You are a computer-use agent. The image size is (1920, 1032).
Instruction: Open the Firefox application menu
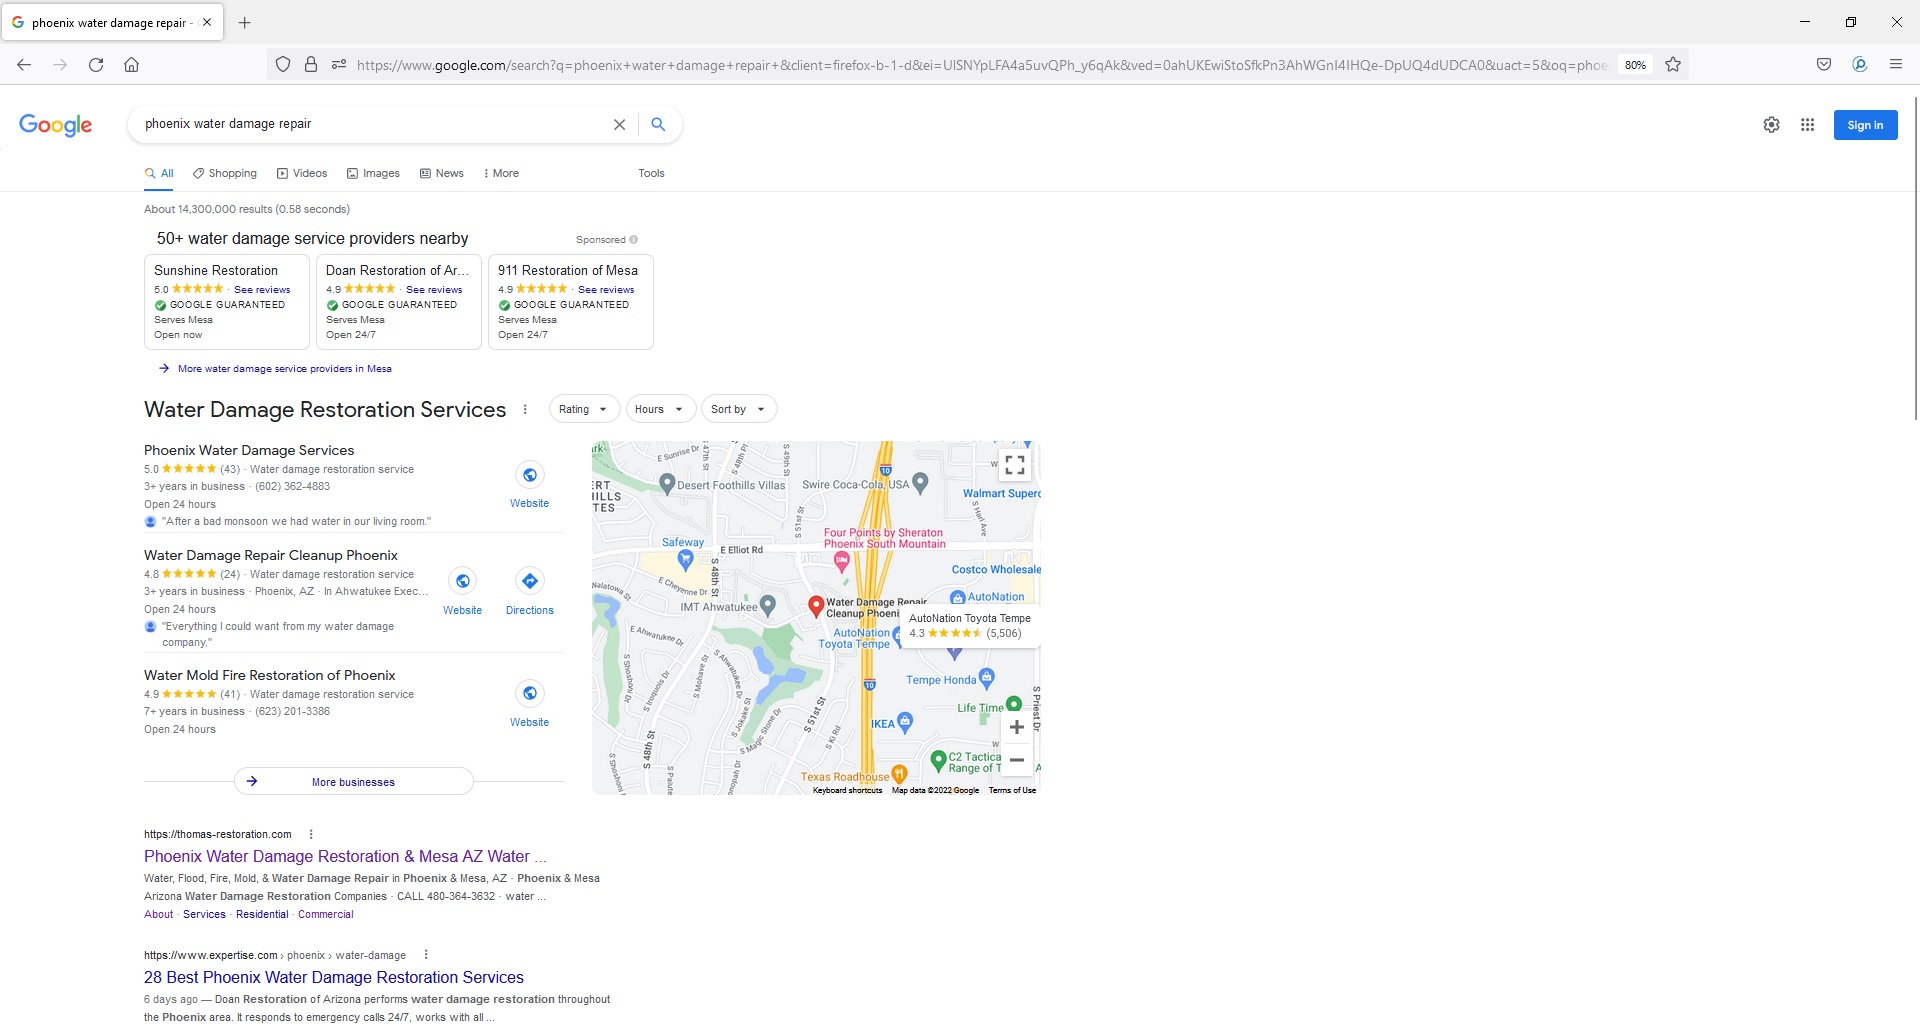coord(1895,64)
